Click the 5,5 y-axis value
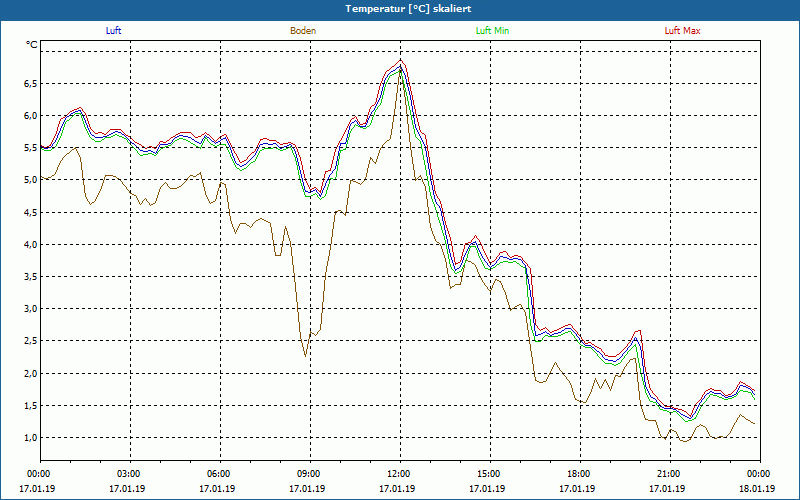The image size is (800, 500). pyautogui.click(x=31, y=147)
